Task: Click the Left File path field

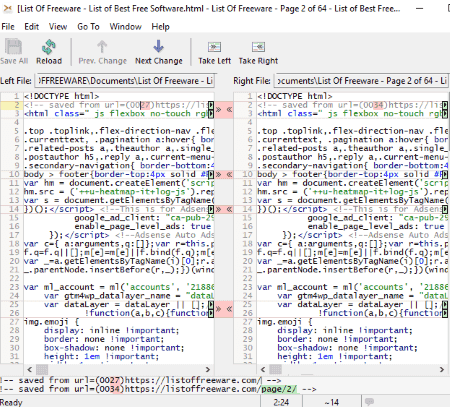Action: click(x=125, y=81)
